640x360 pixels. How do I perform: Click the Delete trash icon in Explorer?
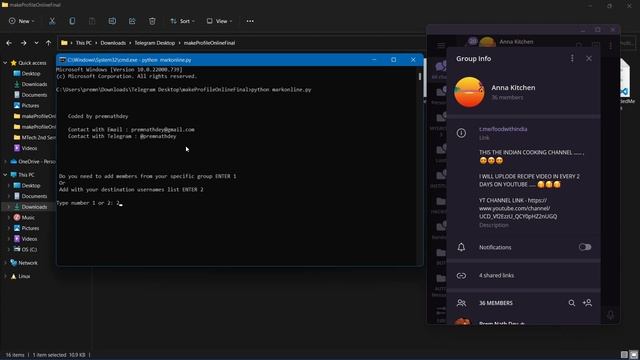[152, 21]
